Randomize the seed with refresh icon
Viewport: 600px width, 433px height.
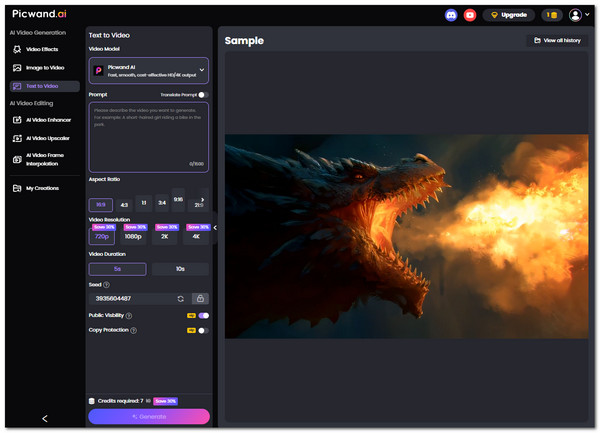pyautogui.click(x=181, y=299)
